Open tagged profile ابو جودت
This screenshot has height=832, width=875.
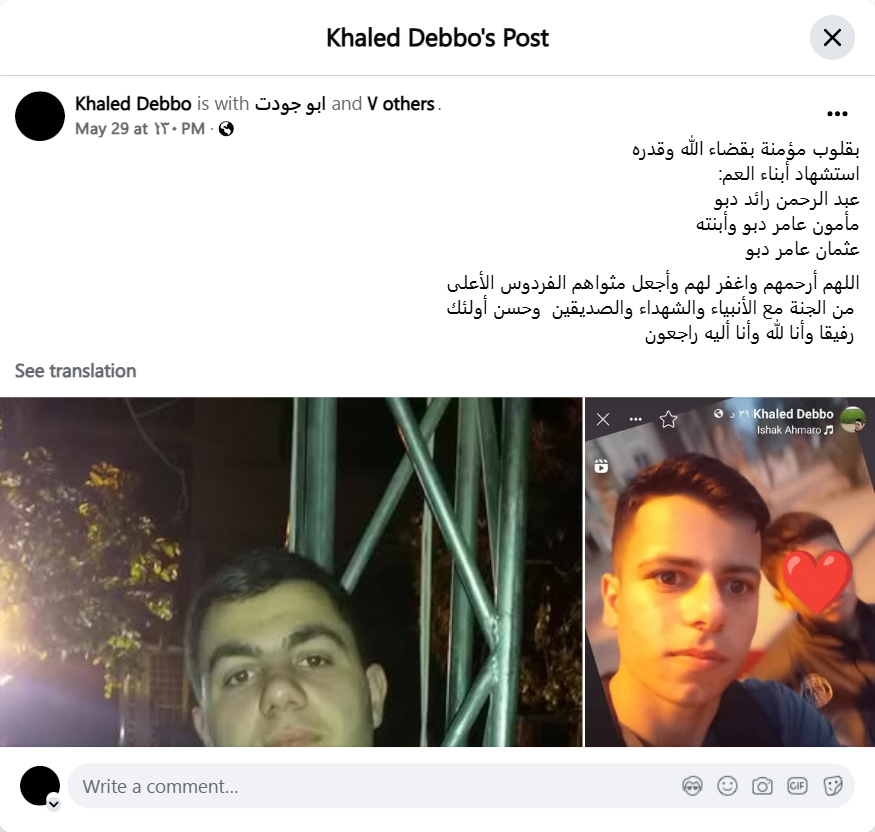(x=290, y=104)
